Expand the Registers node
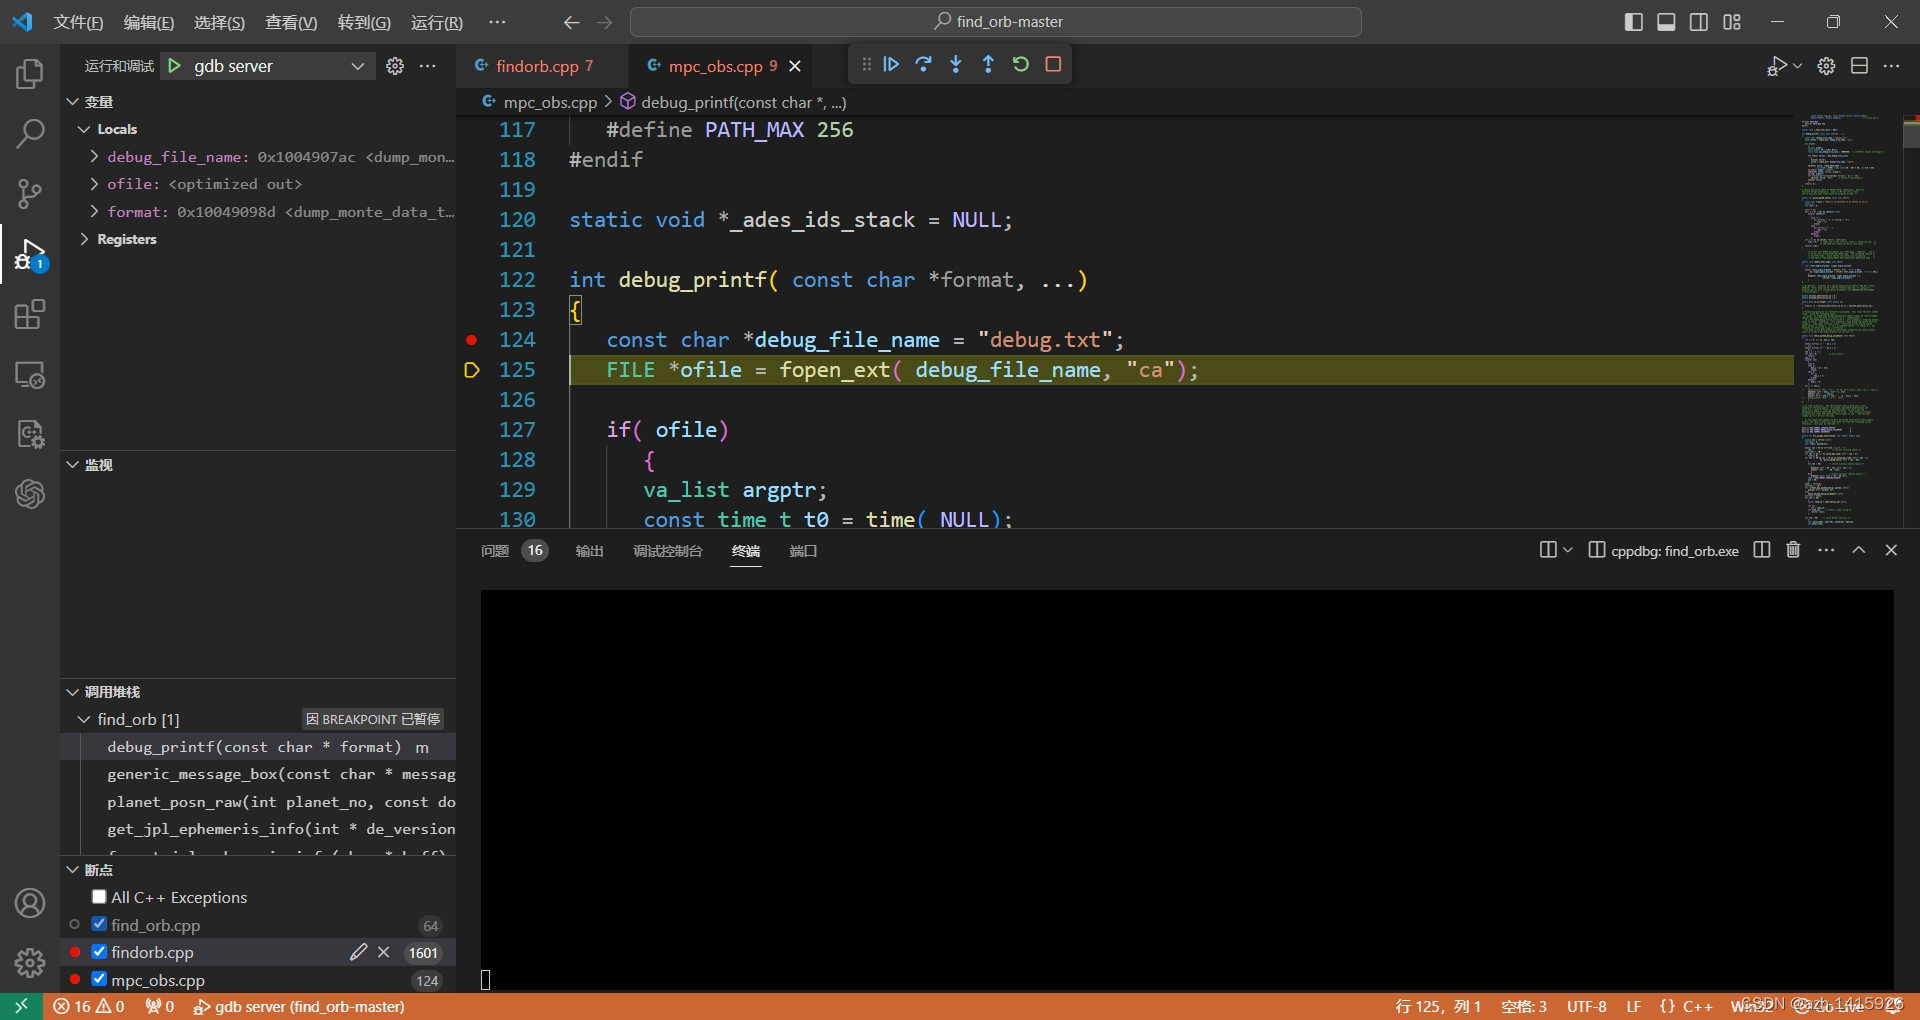This screenshot has width=1920, height=1020. [84, 239]
